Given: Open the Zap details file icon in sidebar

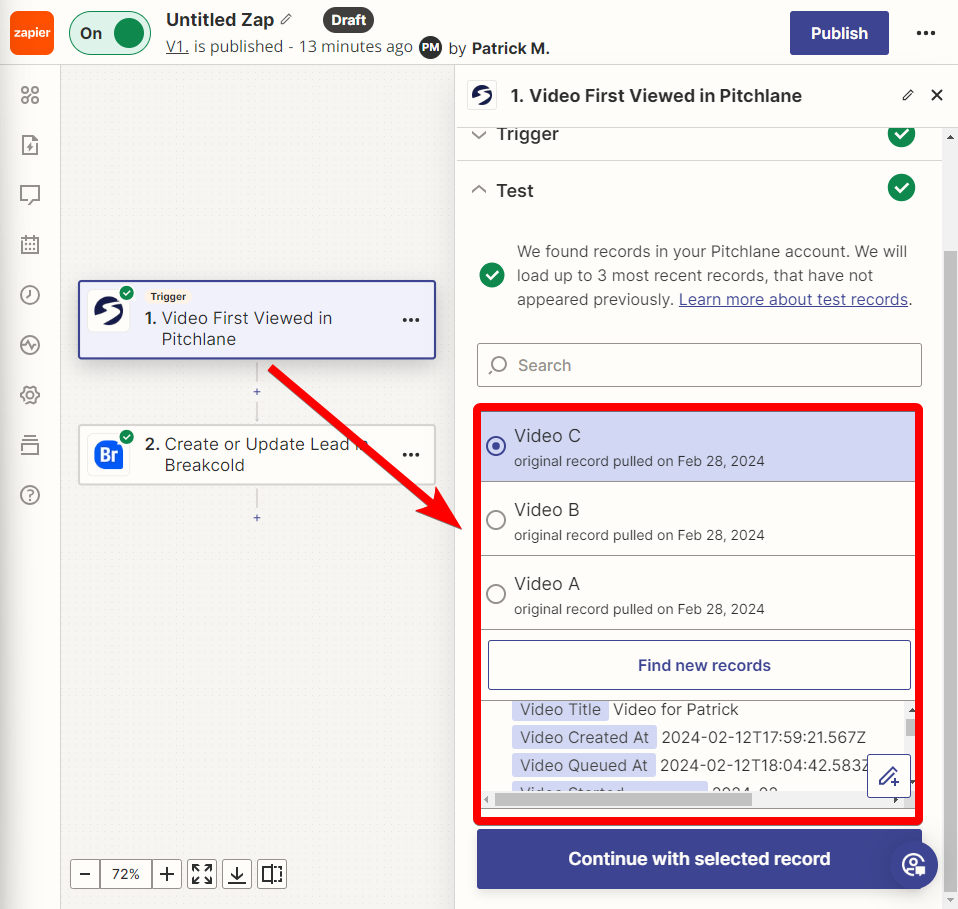Looking at the screenshot, I should pyautogui.click(x=30, y=145).
